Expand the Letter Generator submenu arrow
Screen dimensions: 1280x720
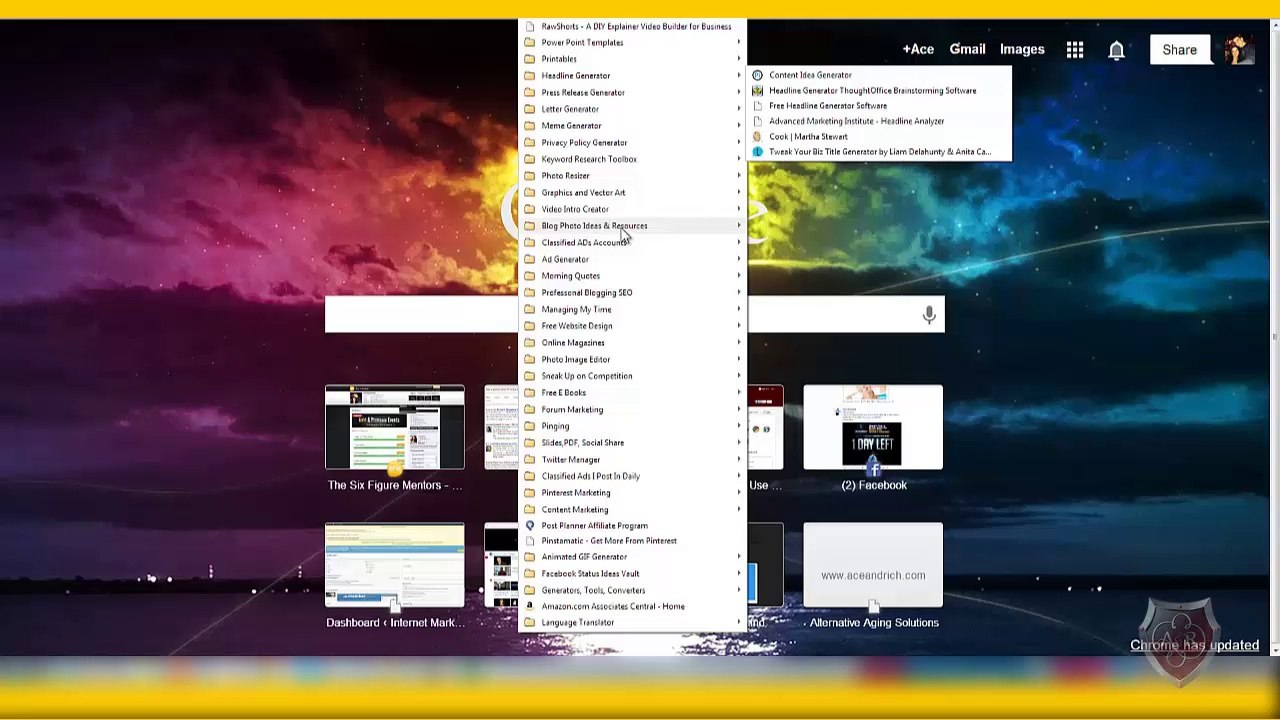739,109
